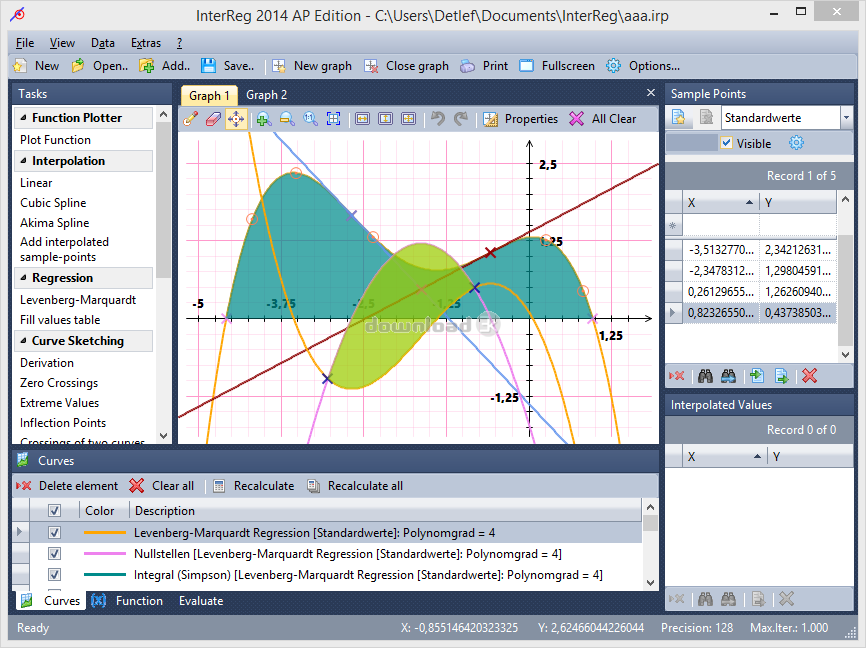Click the zoom in magnifier with plus
The width and height of the screenshot is (866, 648).
point(263,119)
